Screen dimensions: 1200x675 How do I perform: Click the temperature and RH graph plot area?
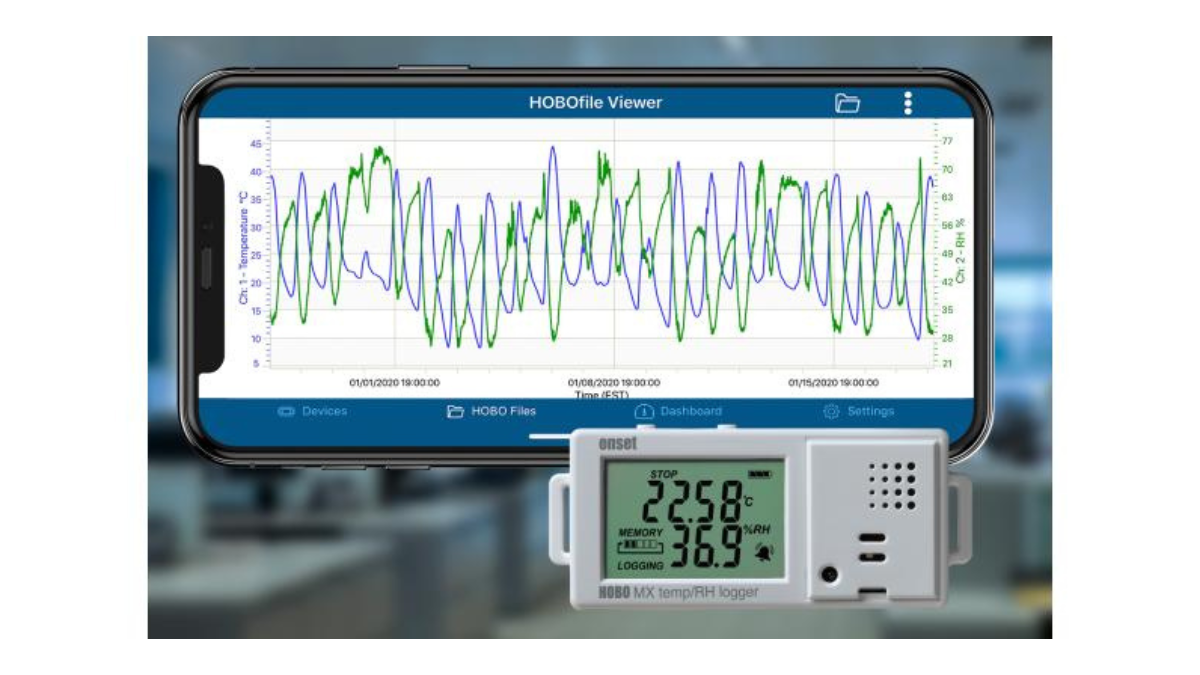coord(601,245)
